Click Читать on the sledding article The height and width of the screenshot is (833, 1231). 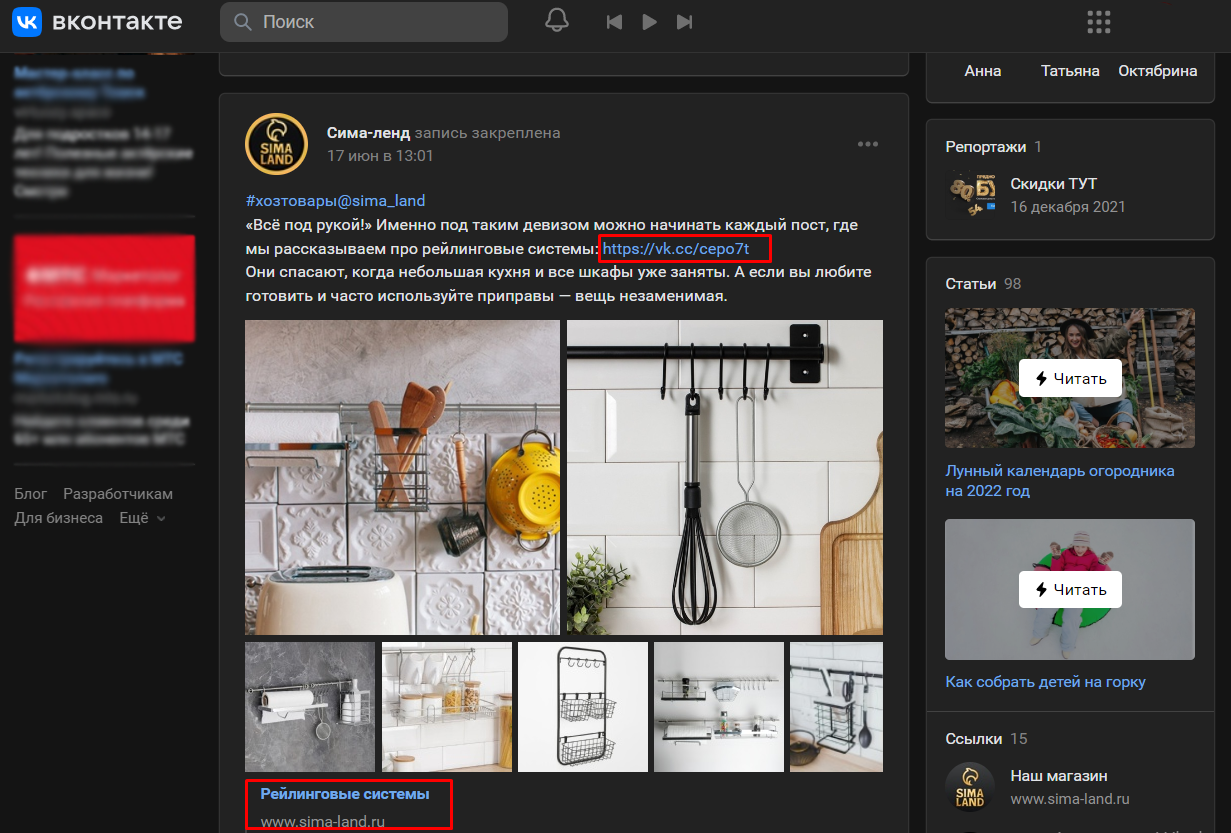1070,589
